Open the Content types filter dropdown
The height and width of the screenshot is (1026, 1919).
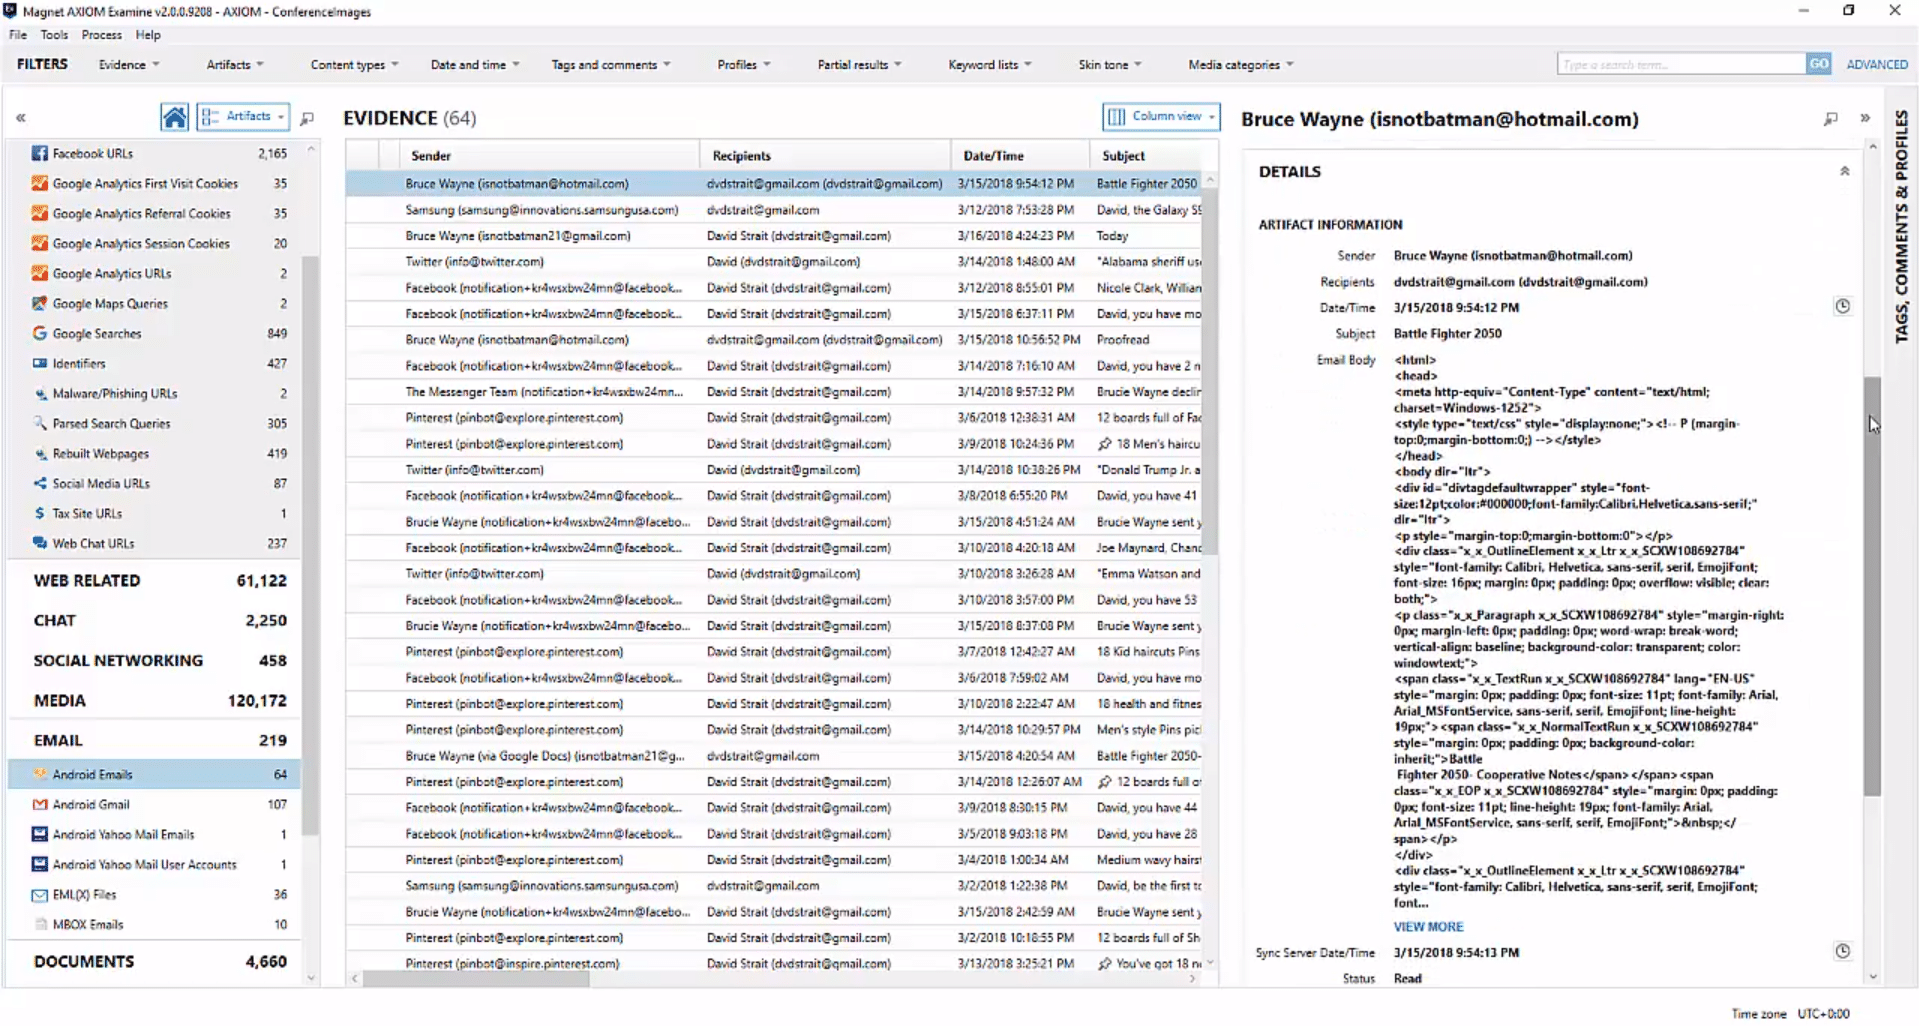click(x=354, y=64)
